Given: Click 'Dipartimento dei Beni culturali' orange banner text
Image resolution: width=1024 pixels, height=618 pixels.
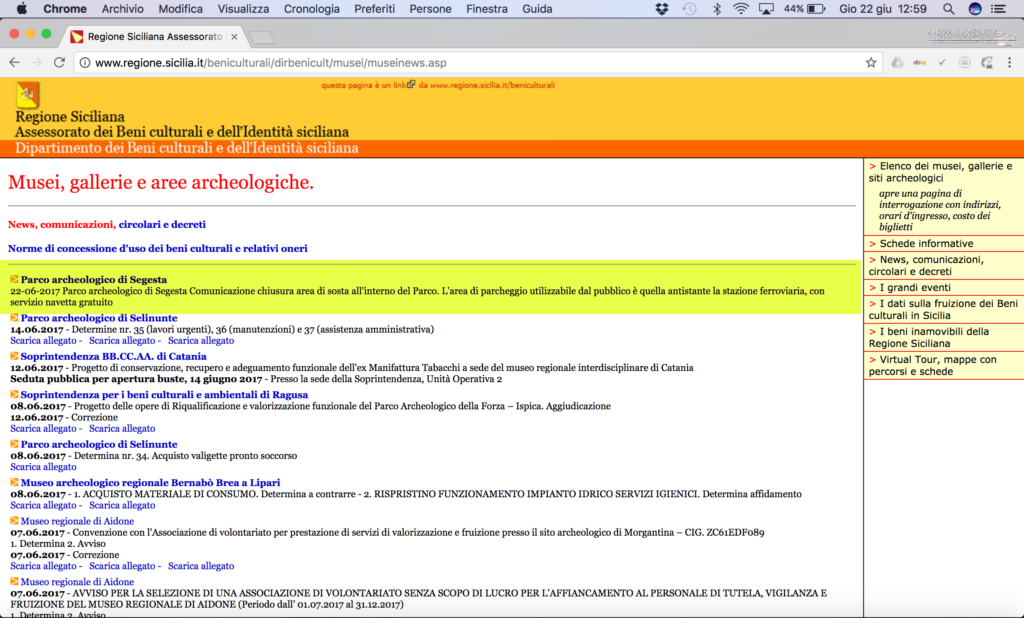Looking at the screenshot, I should (187, 148).
